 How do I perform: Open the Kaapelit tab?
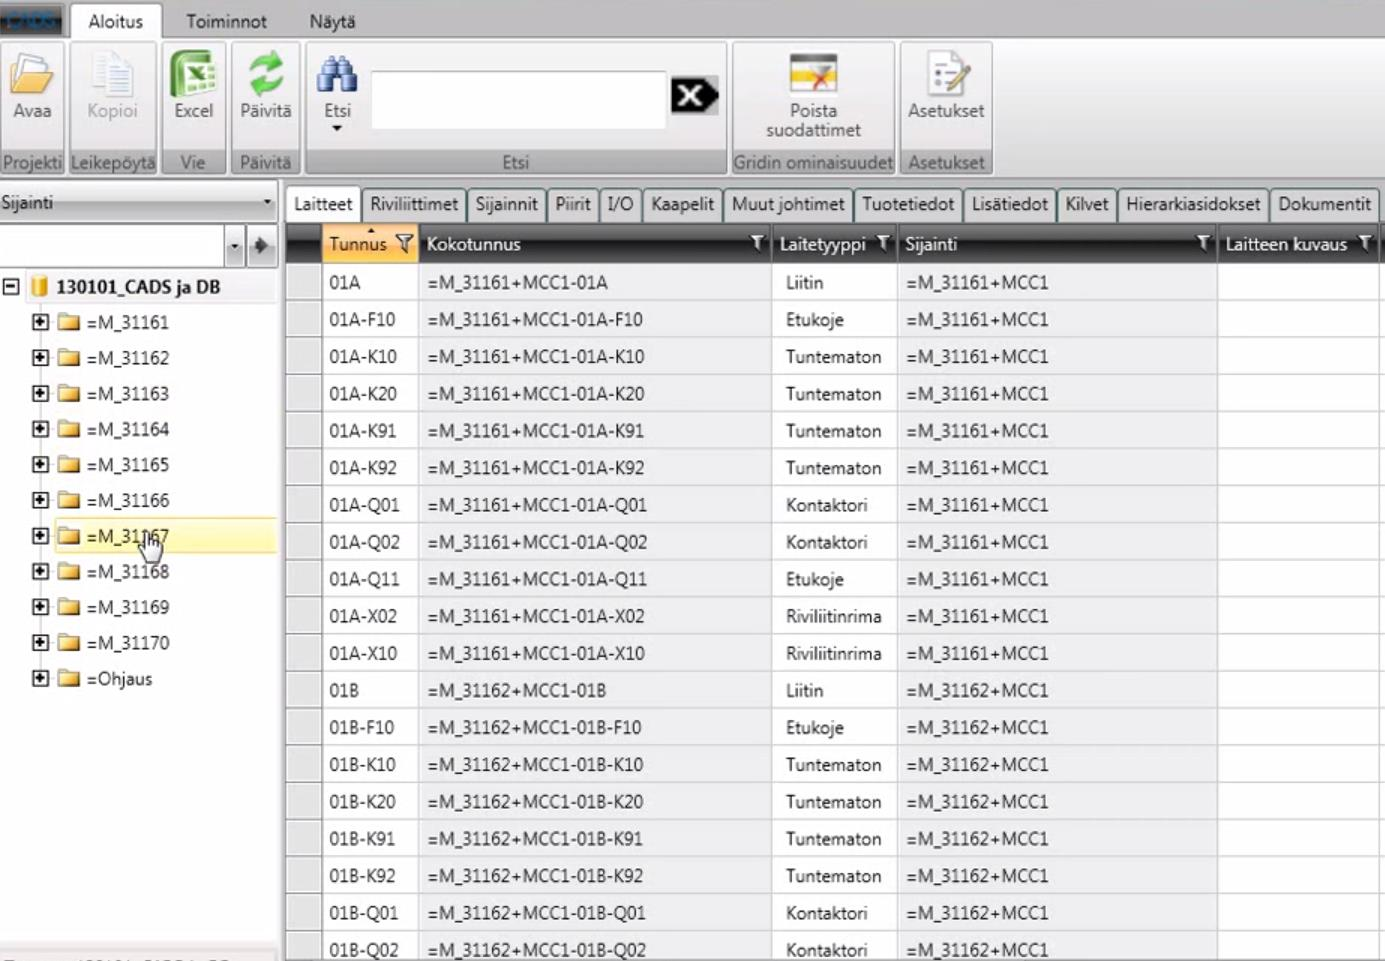click(x=683, y=204)
